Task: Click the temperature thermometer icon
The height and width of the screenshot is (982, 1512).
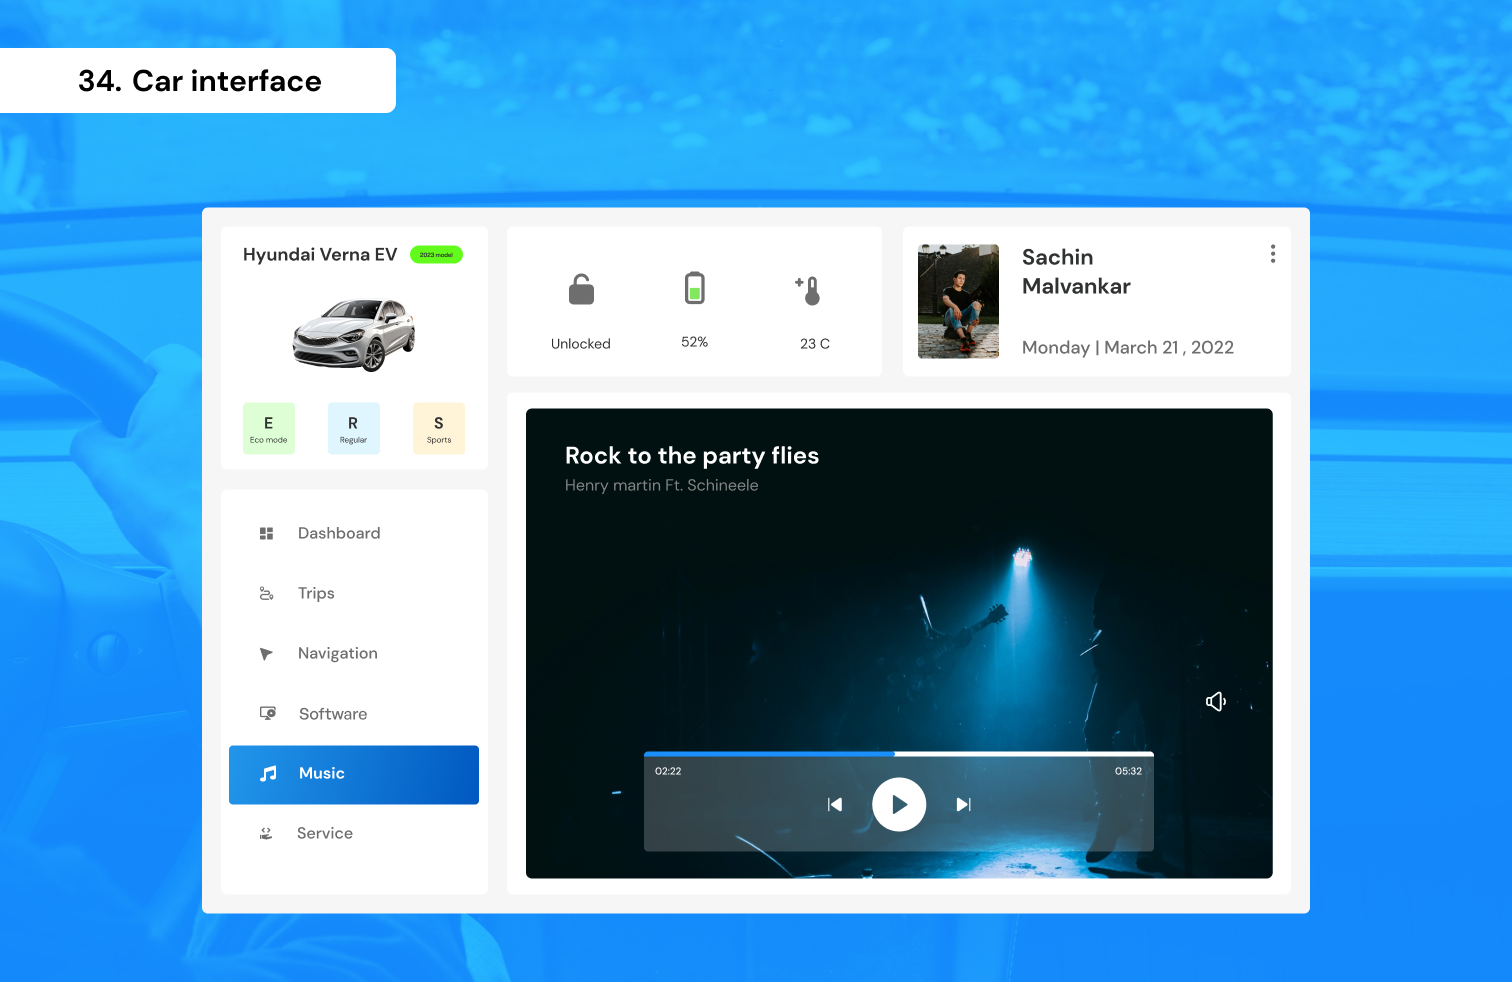Action: [x=809, y=289]
